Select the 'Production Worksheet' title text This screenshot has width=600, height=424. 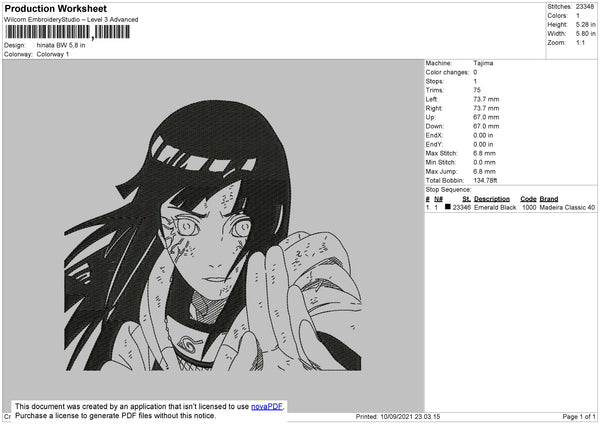click(x=55, y=8)
